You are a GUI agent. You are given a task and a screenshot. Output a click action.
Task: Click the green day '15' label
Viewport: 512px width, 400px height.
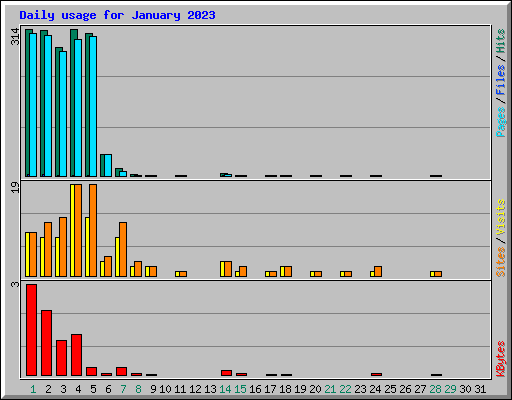click(240, 389)
